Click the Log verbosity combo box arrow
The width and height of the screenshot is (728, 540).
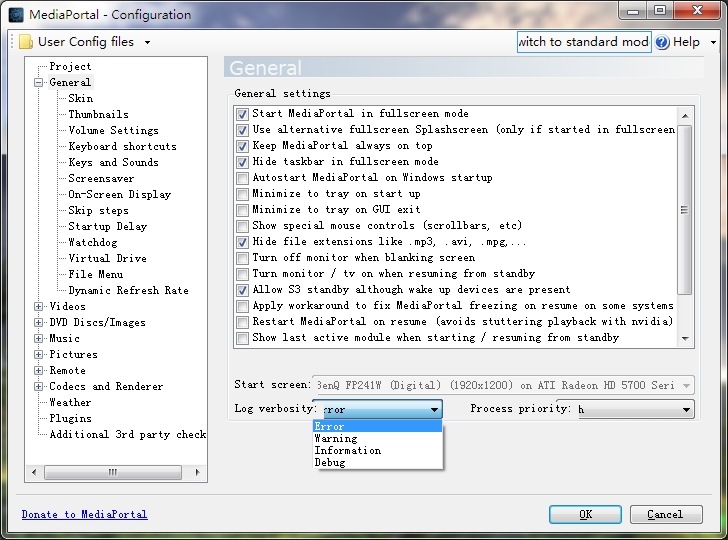(434, 410)
